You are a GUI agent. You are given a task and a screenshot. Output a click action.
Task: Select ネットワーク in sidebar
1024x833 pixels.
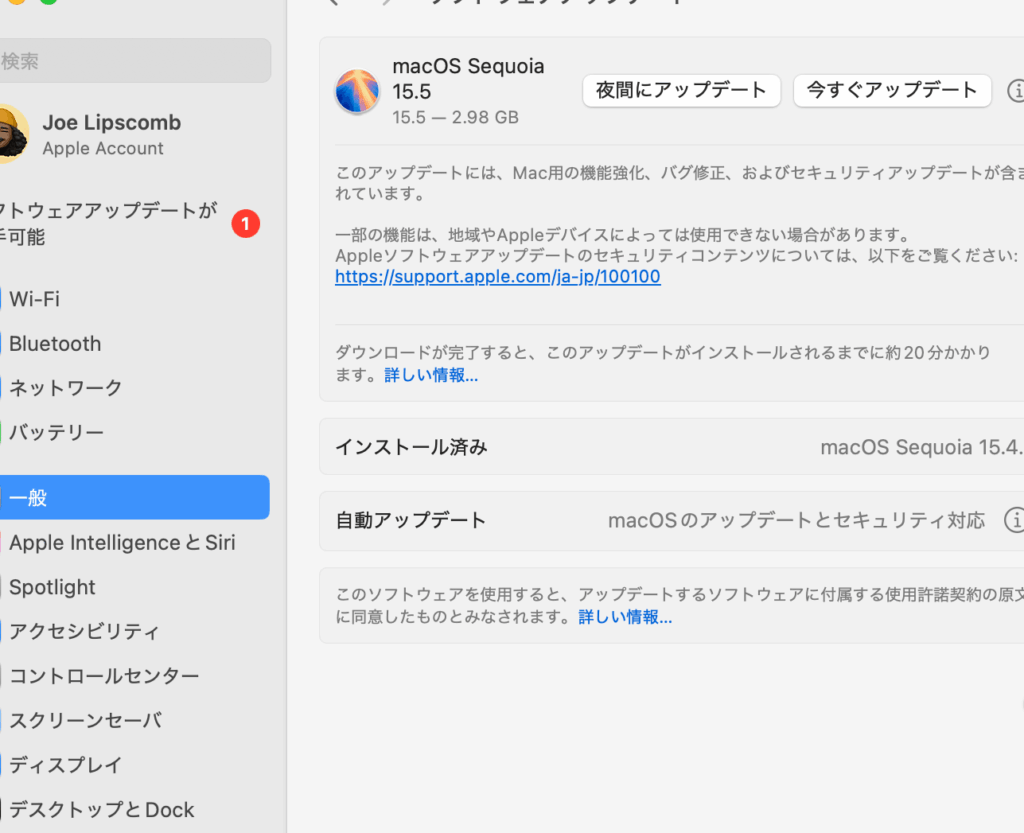pos(134,388)
